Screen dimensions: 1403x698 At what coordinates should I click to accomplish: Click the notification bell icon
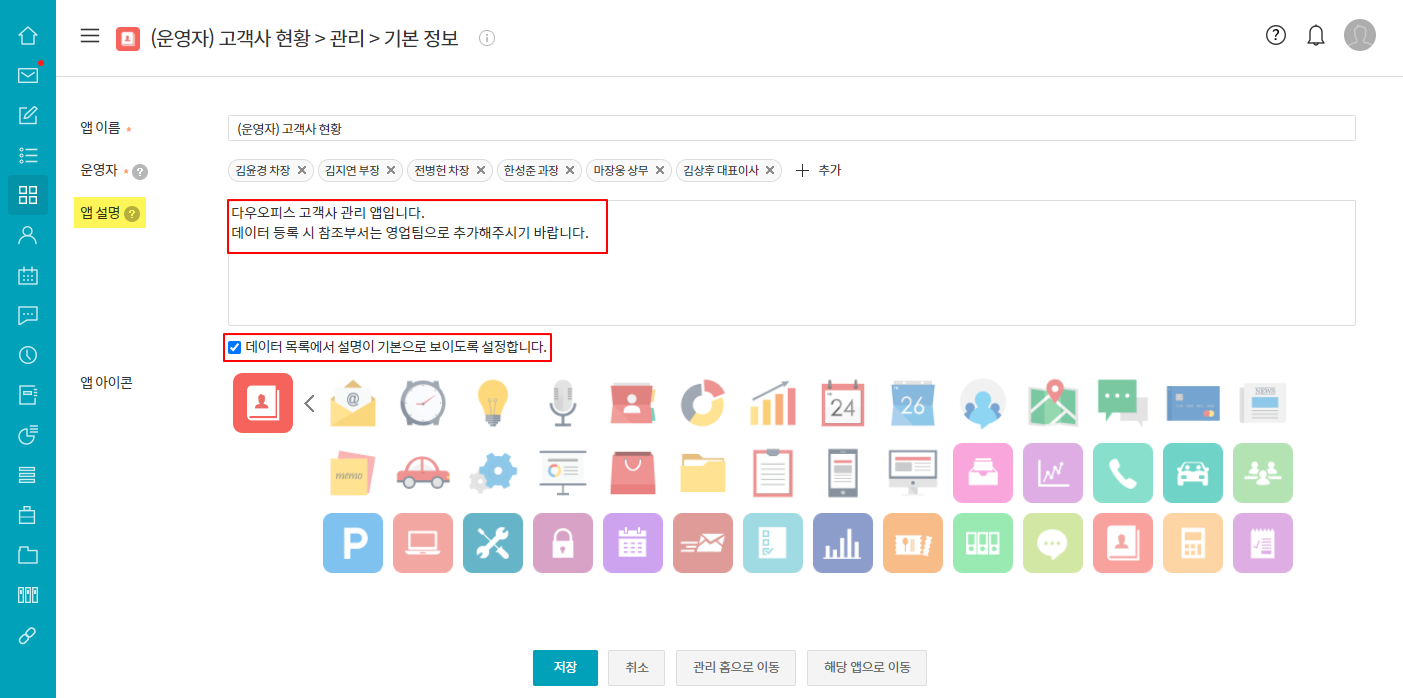(x=1316, y=36)
